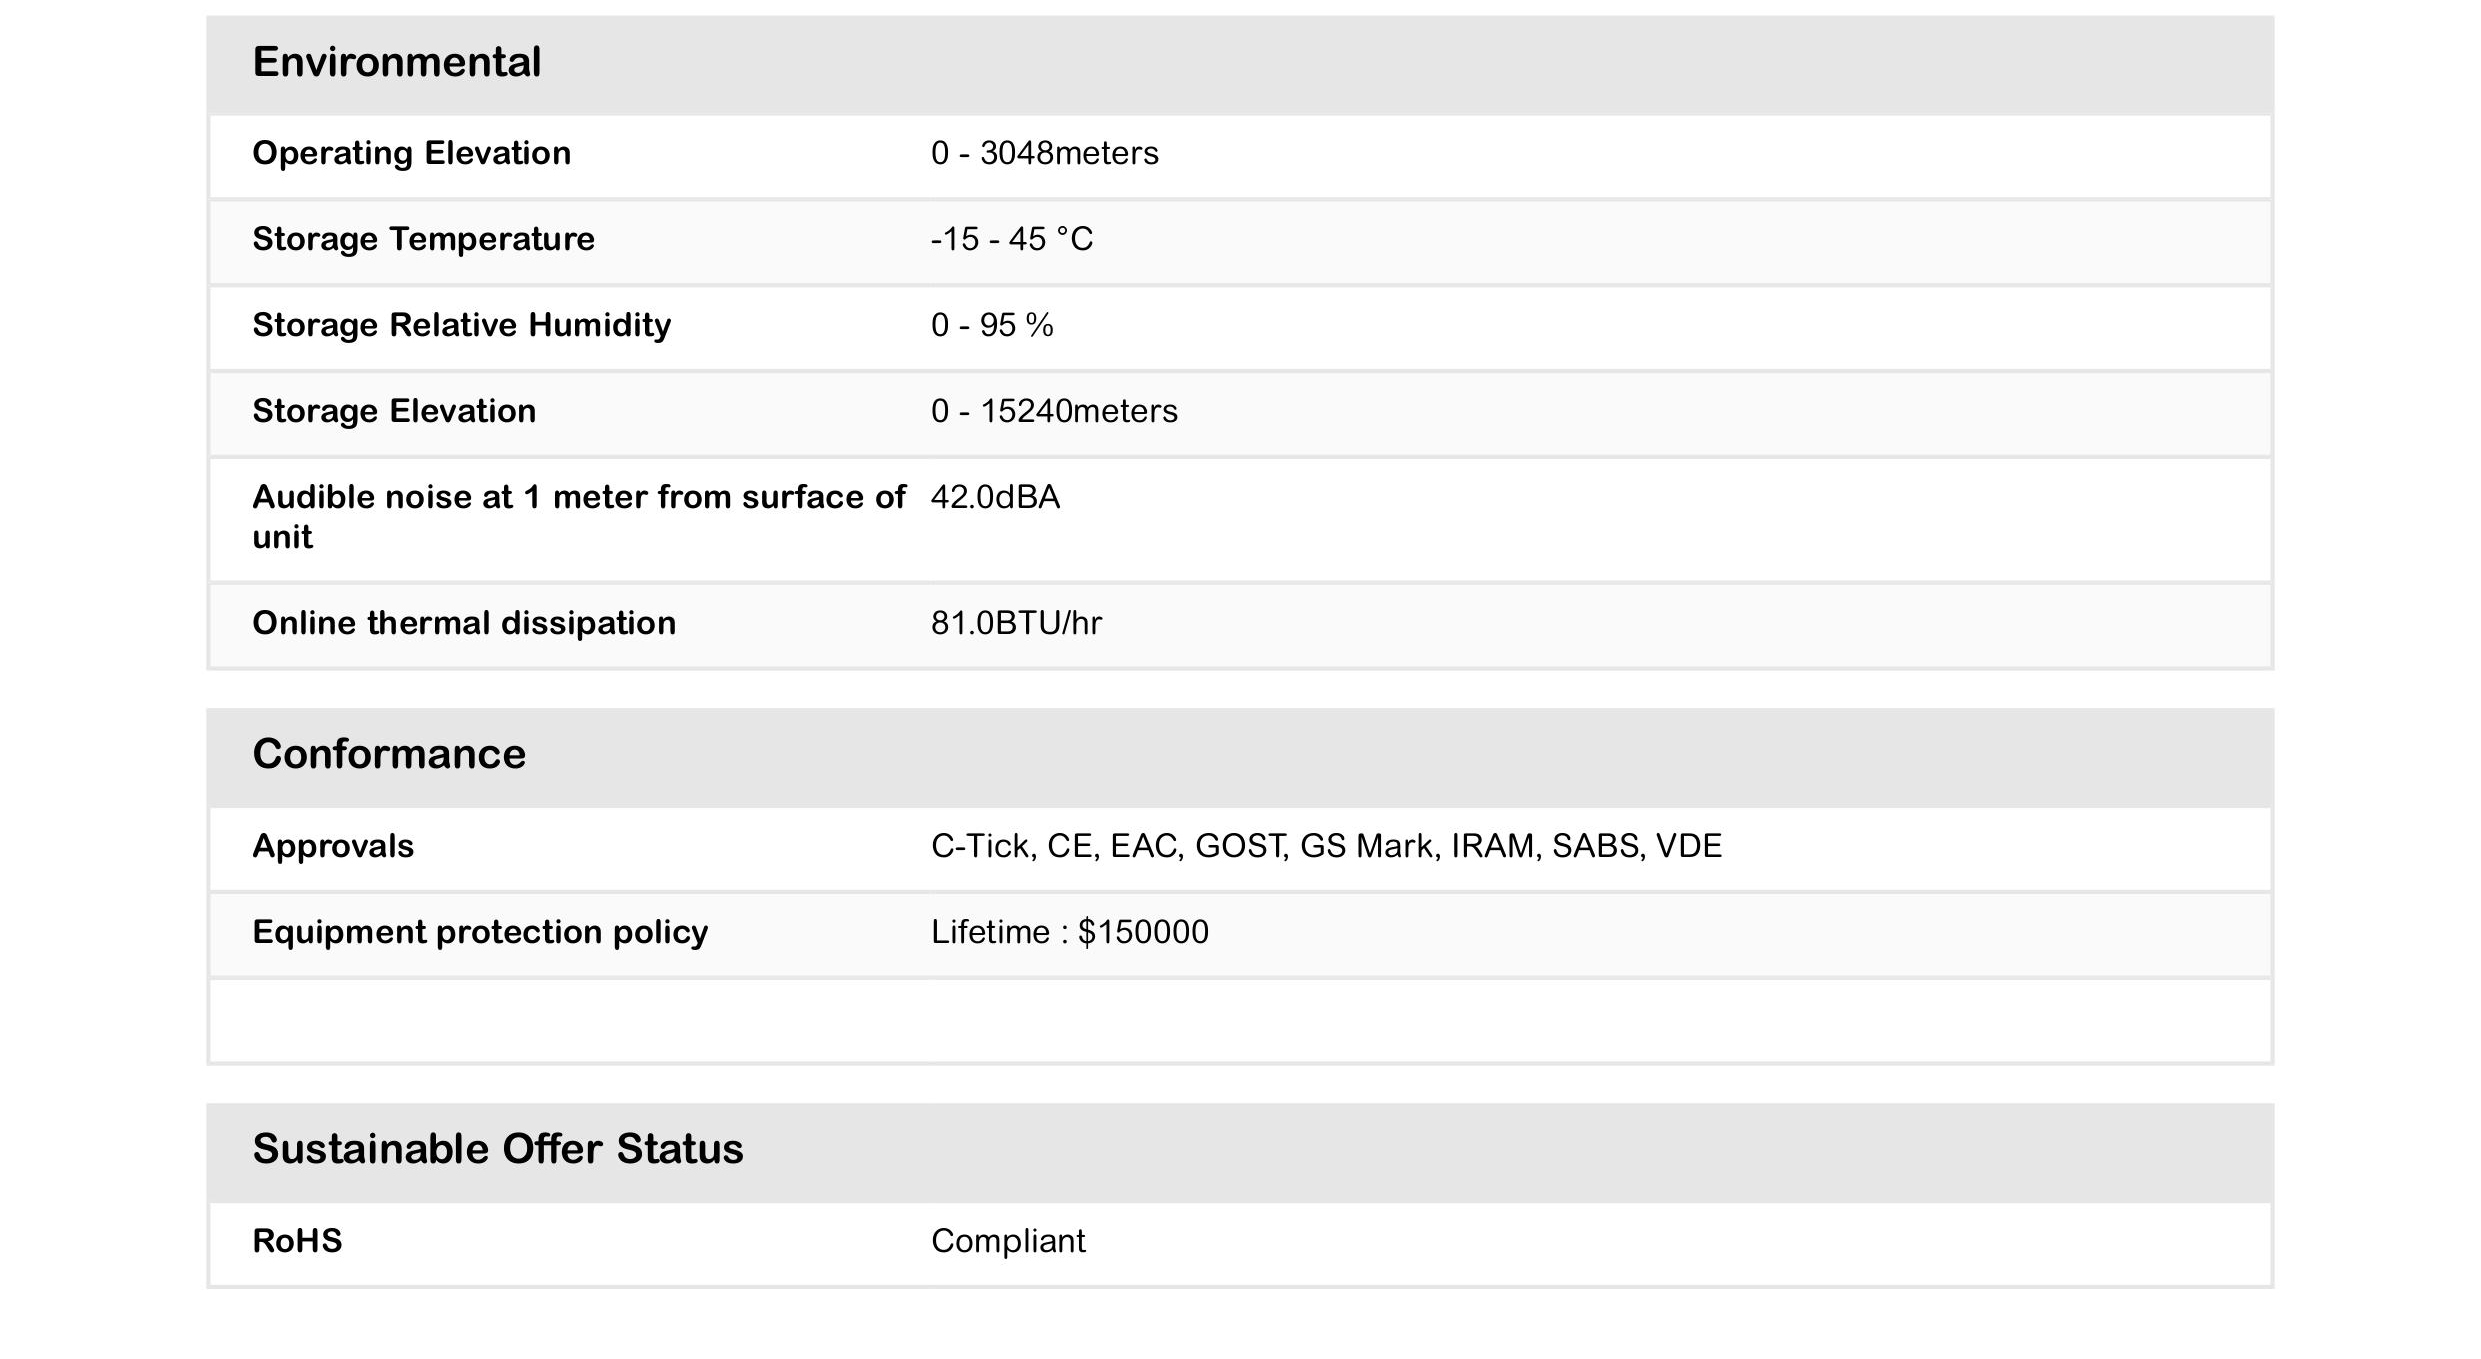The width and height of the screenshot is (2481, 1359).
Task: Click the Sustainable Offer Status header
Action: [498, 1149]
